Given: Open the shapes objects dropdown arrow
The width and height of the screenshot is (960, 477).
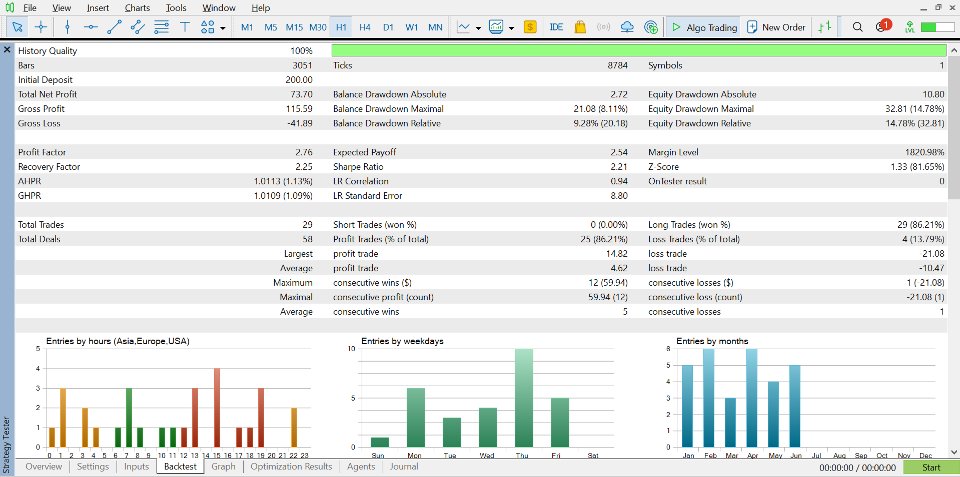Looking at the screenshot, I should coord(222,28).
